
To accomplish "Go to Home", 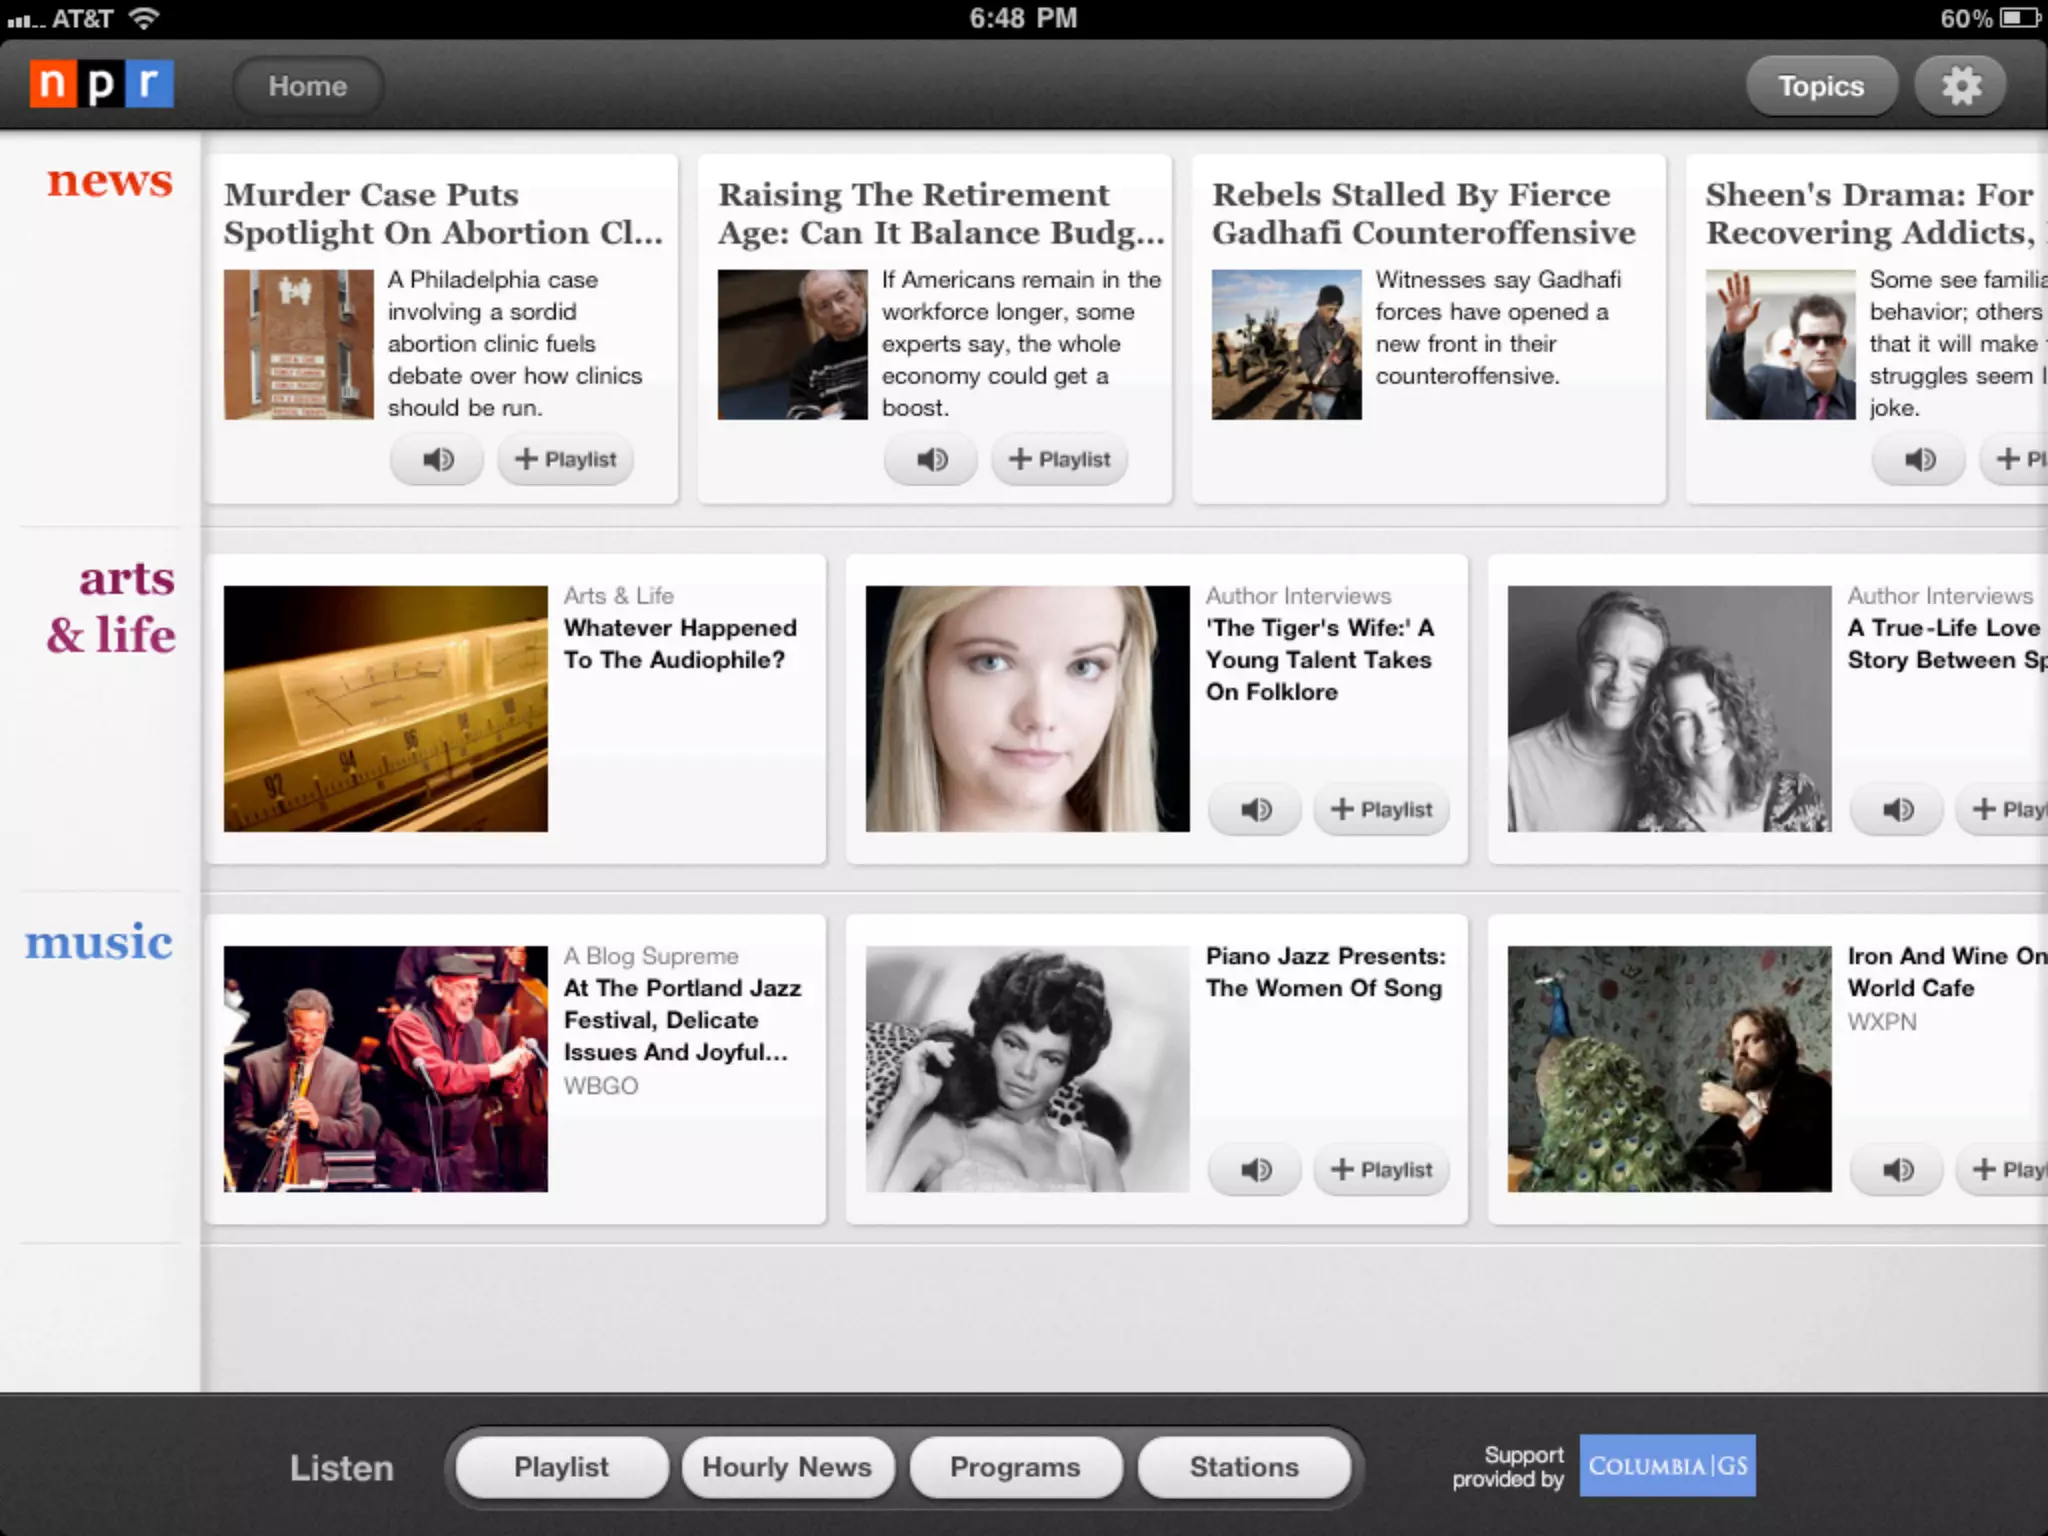I will (307, 86).
